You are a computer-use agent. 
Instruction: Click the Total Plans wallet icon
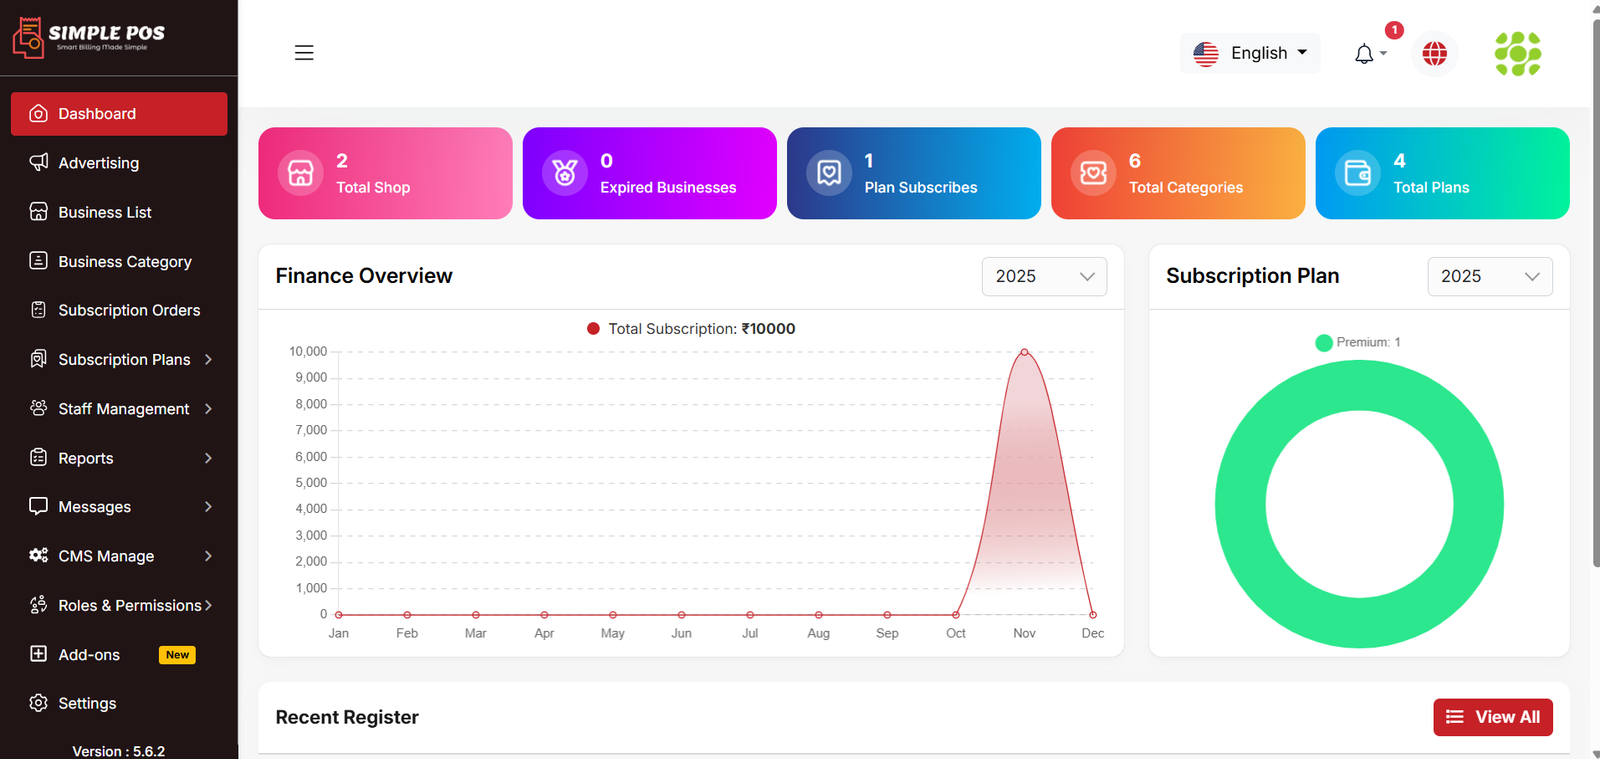point(1358,173)
